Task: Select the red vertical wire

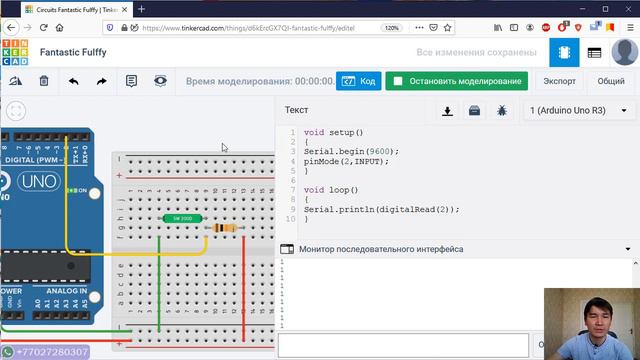Action: [x=244, y=288]
